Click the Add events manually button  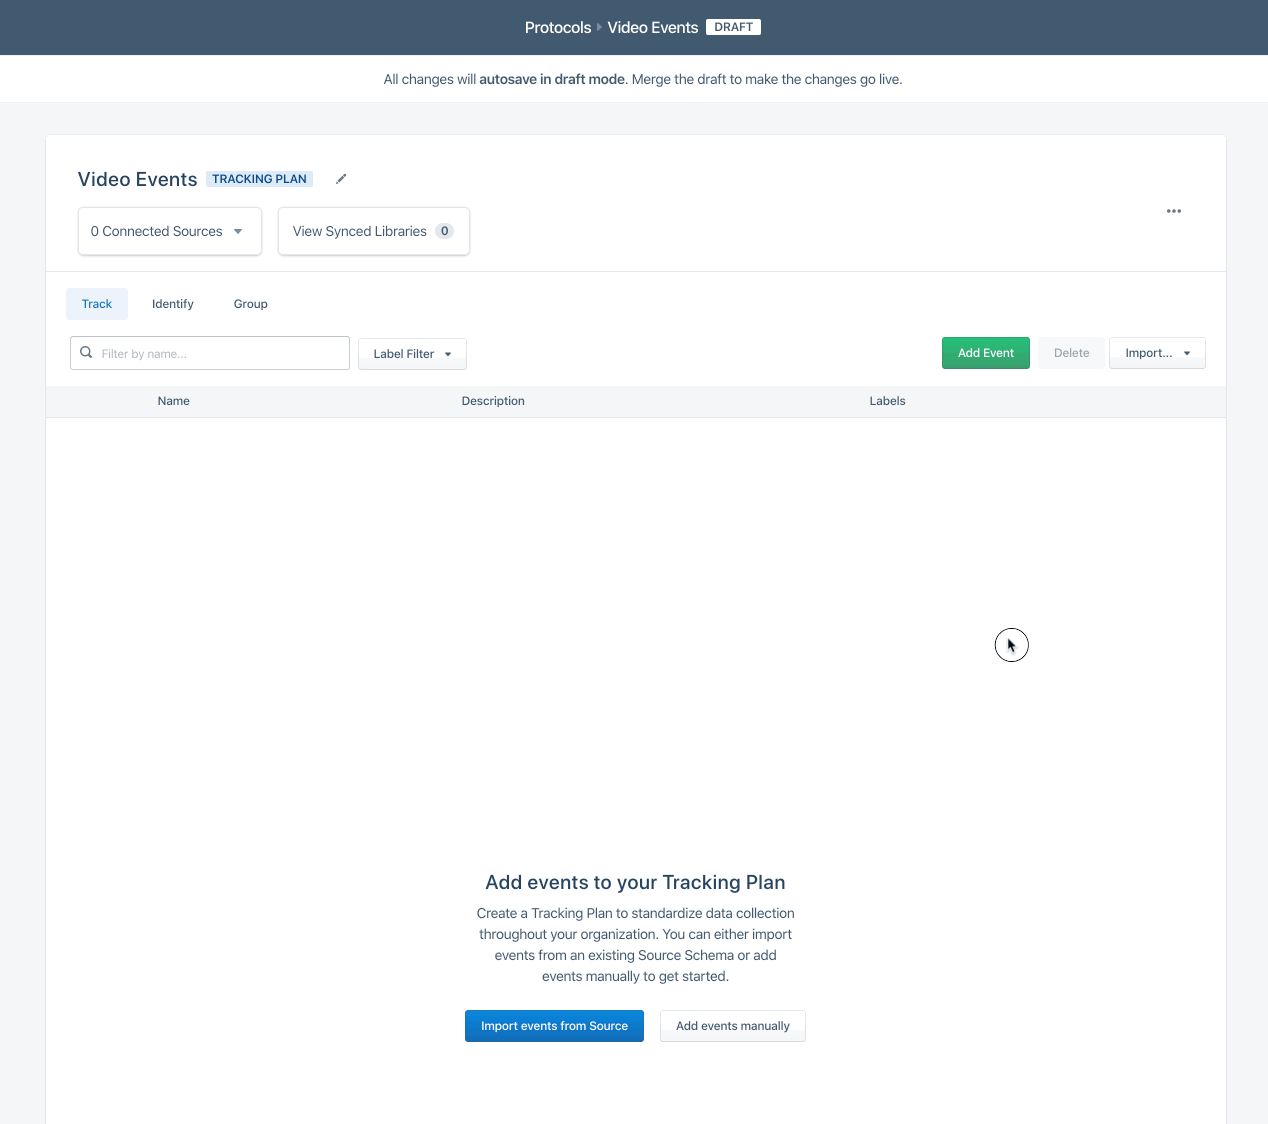pos(732,1026)
